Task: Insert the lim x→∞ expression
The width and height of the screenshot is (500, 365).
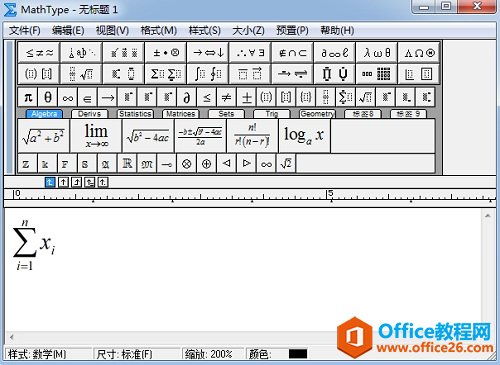Action: 96,136
